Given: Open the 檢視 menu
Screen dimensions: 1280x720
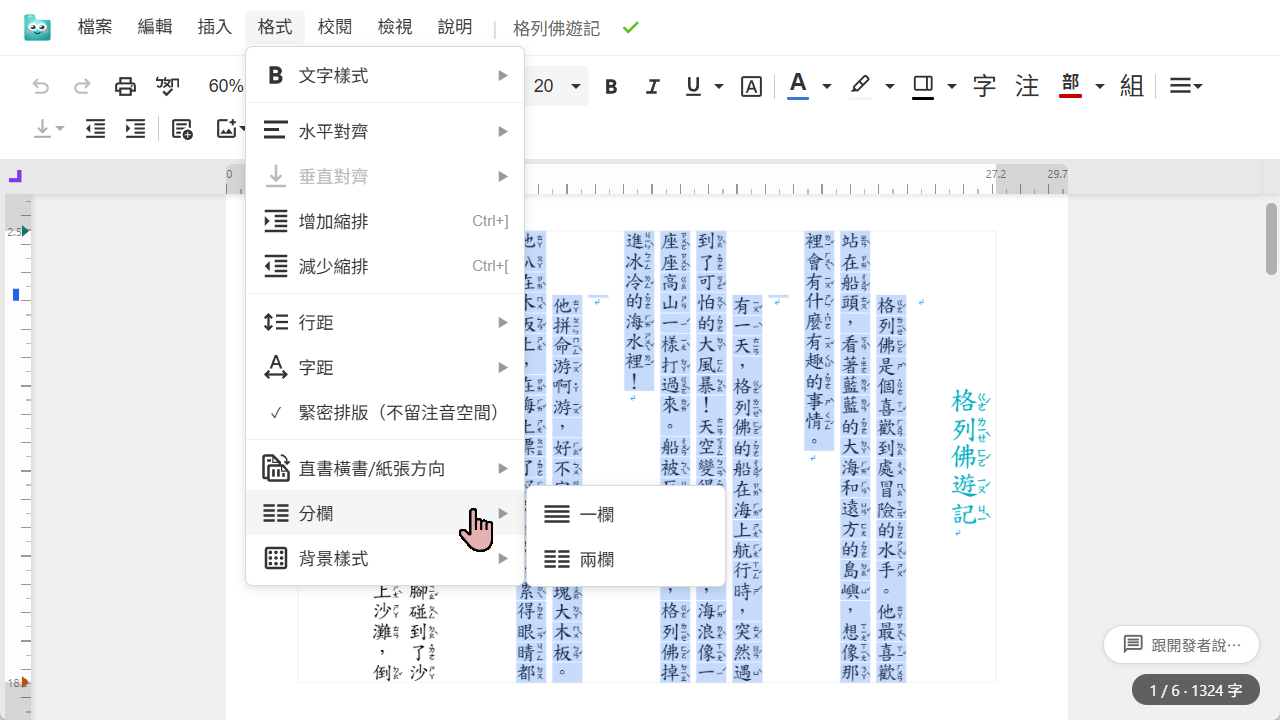Looking at the screenshot, I should click(x=395, y=27).
